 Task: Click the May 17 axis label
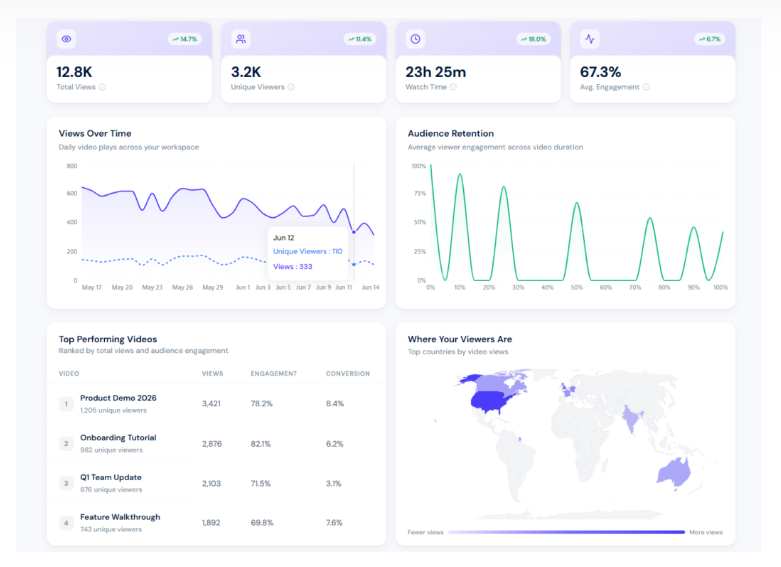(x=92, y=287)
